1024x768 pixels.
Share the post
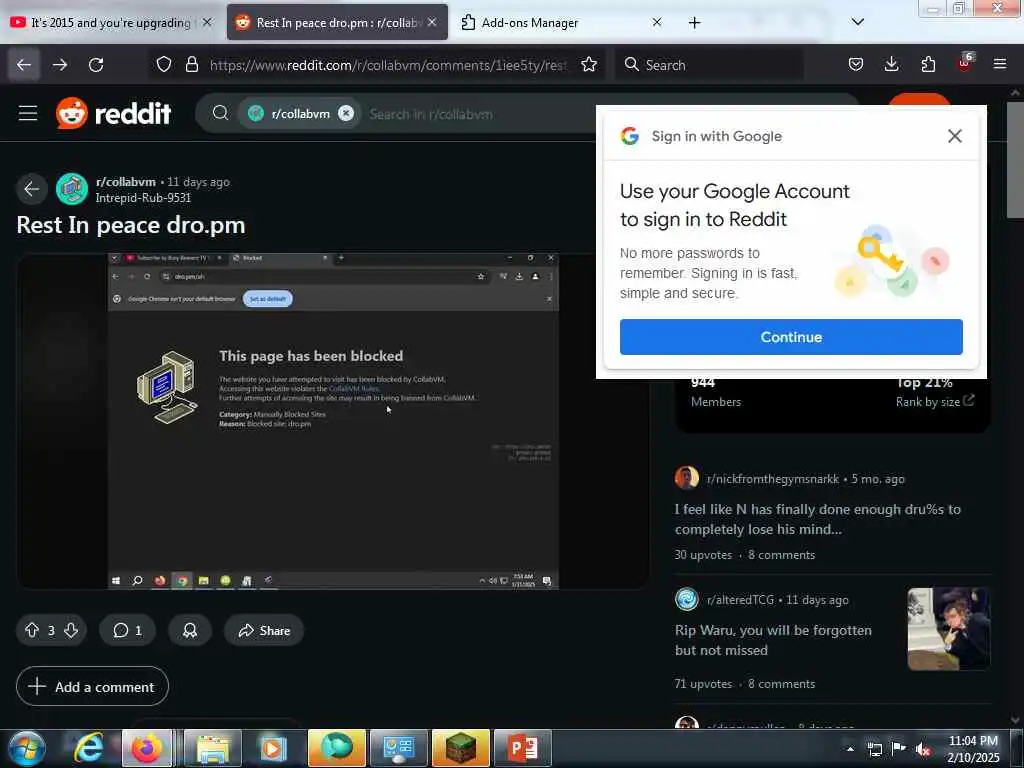coord(264,630)
